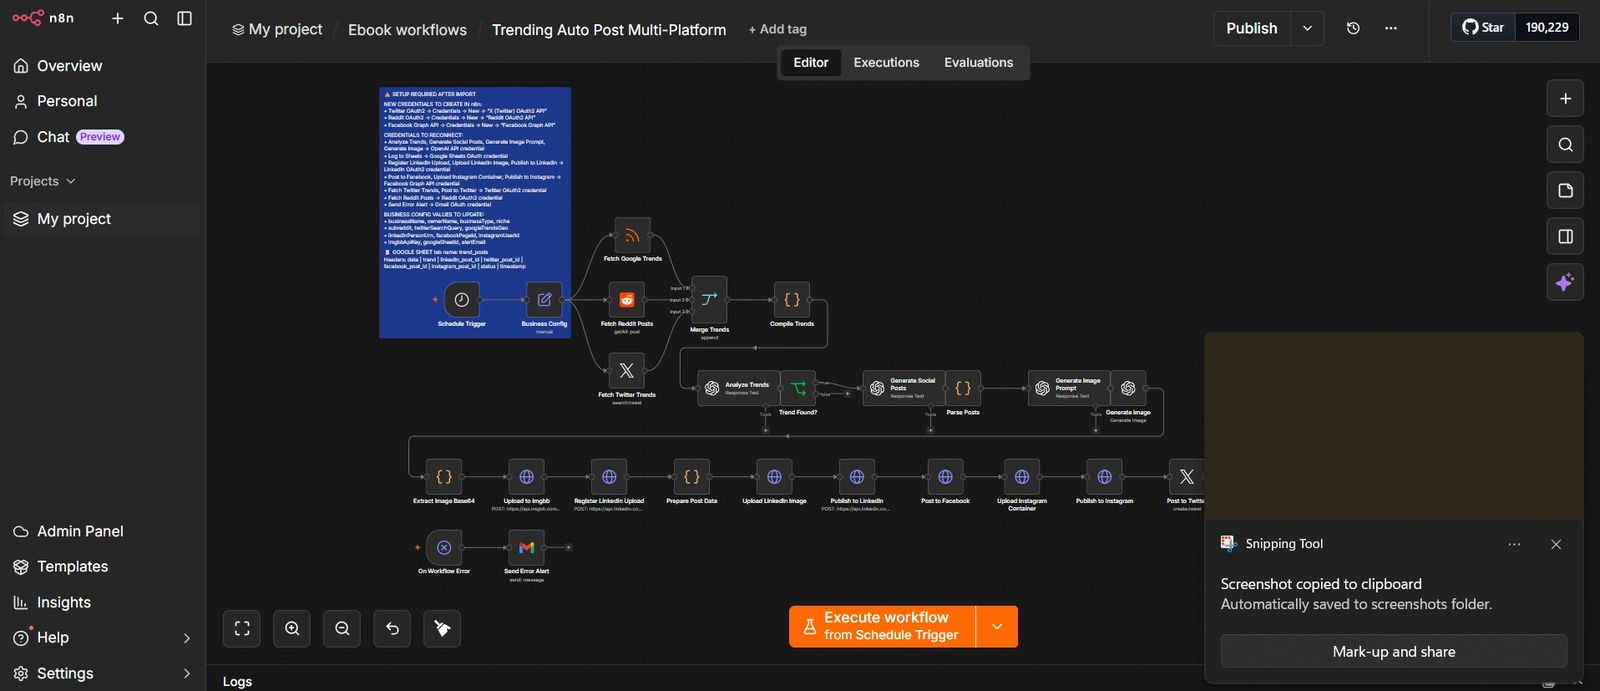Select the Upload to imgbb node
Image resolution: width=1600 pixels, height=691 pixels.
527,477
